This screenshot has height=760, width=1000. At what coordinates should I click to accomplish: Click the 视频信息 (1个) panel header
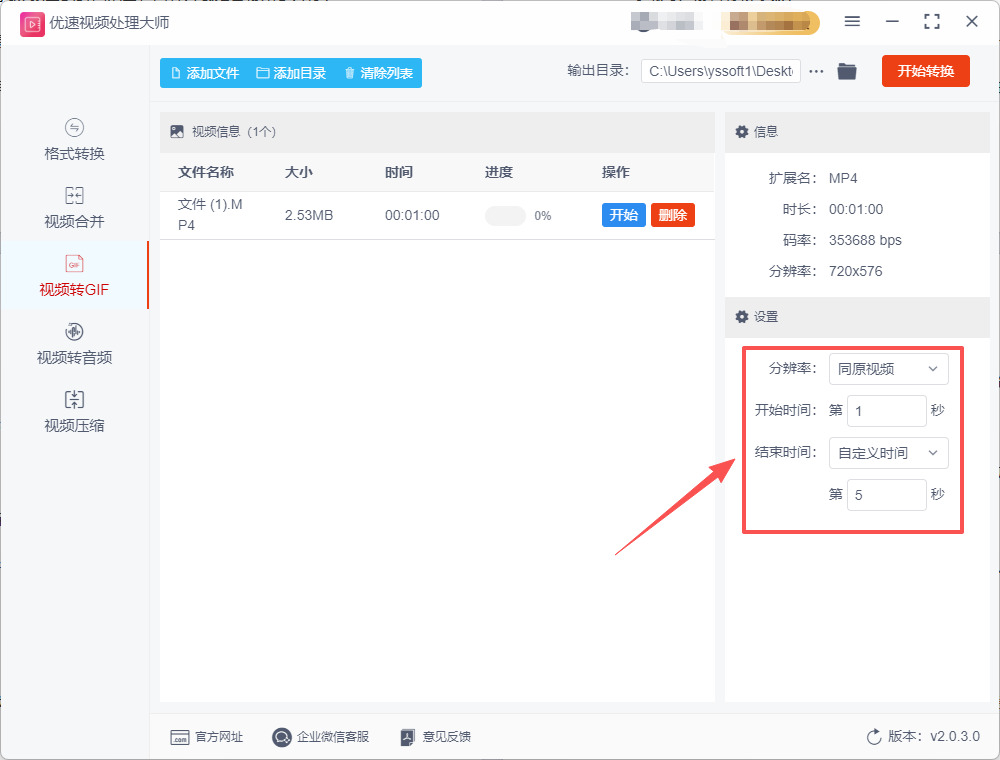click(x=437, y=132)
